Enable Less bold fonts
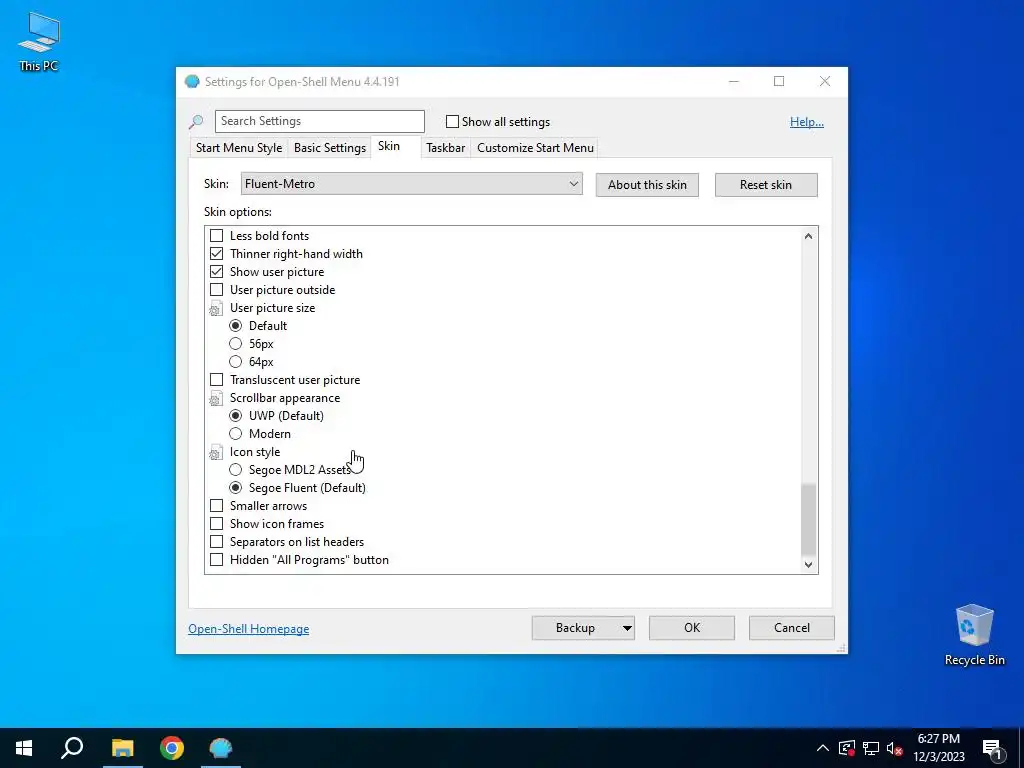This screenshot has width=1024, height=768. [216, 236]
